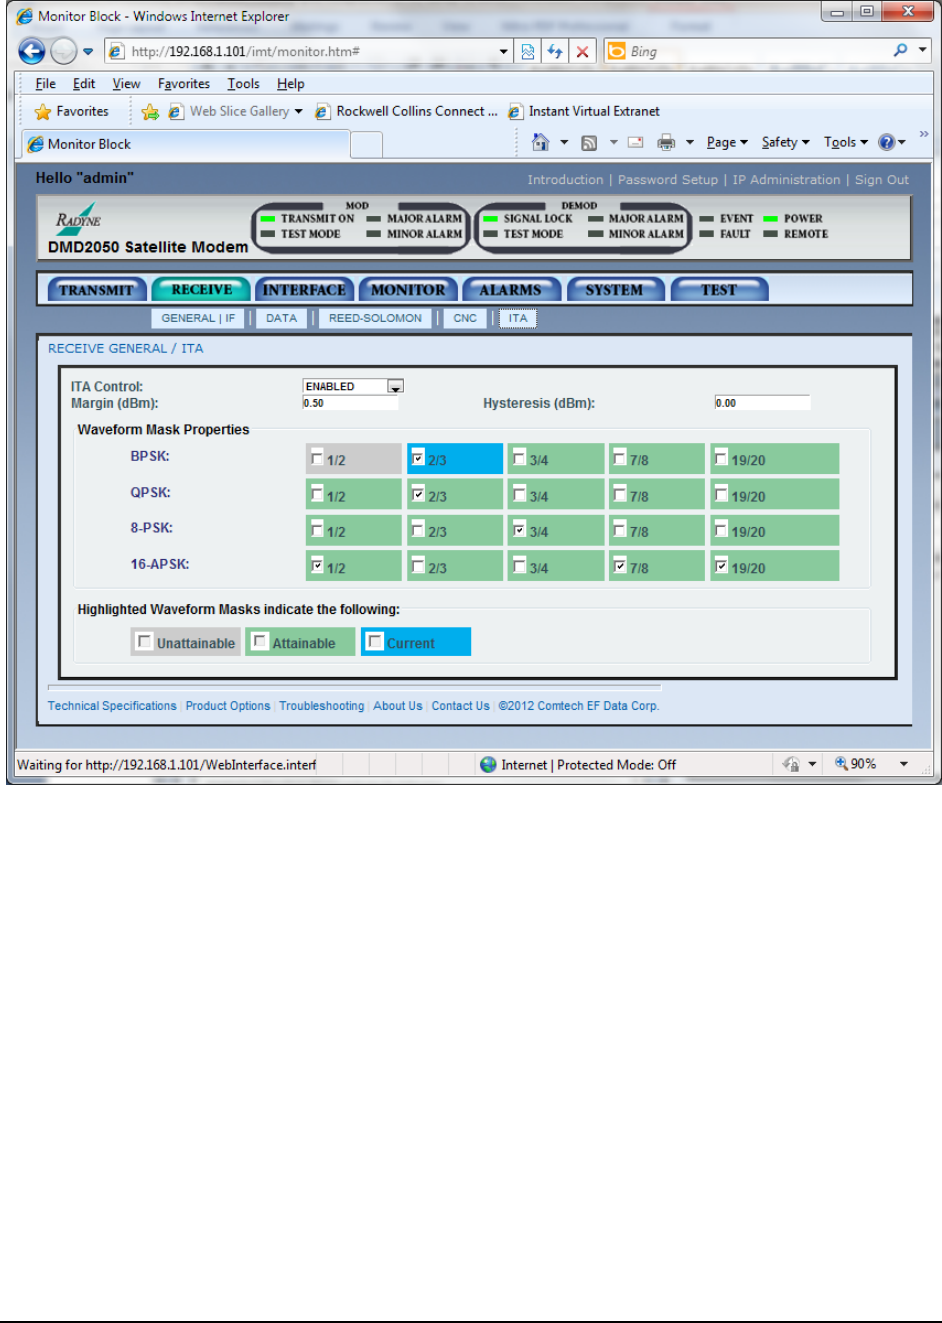Toggle the 16-APSK 19/20 checkbox
This screenshot has width=942, height=1323.
click(x=721, y=566)
